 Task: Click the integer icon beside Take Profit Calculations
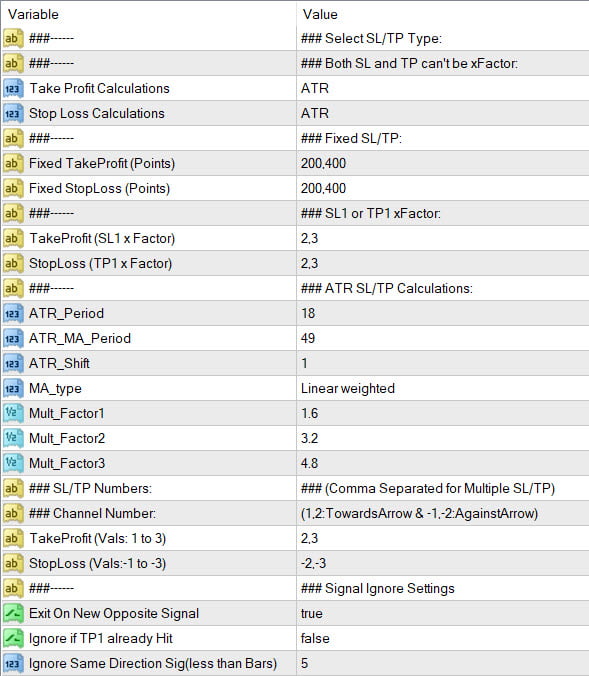pos(13,88)
